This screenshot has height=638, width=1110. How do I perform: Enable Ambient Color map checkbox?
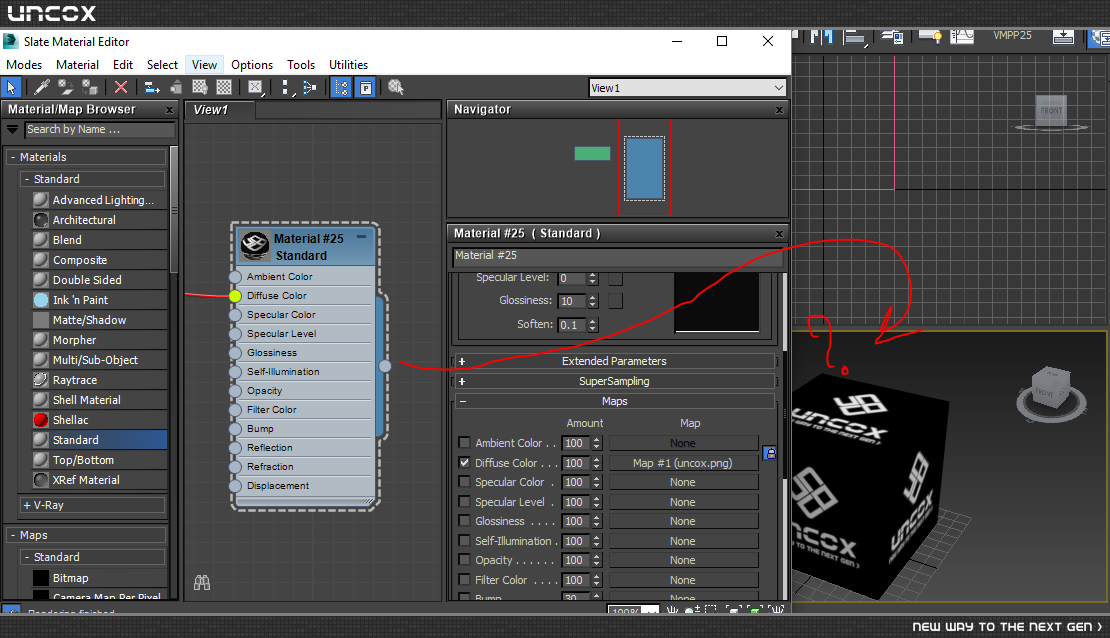[x=464, y=443]
